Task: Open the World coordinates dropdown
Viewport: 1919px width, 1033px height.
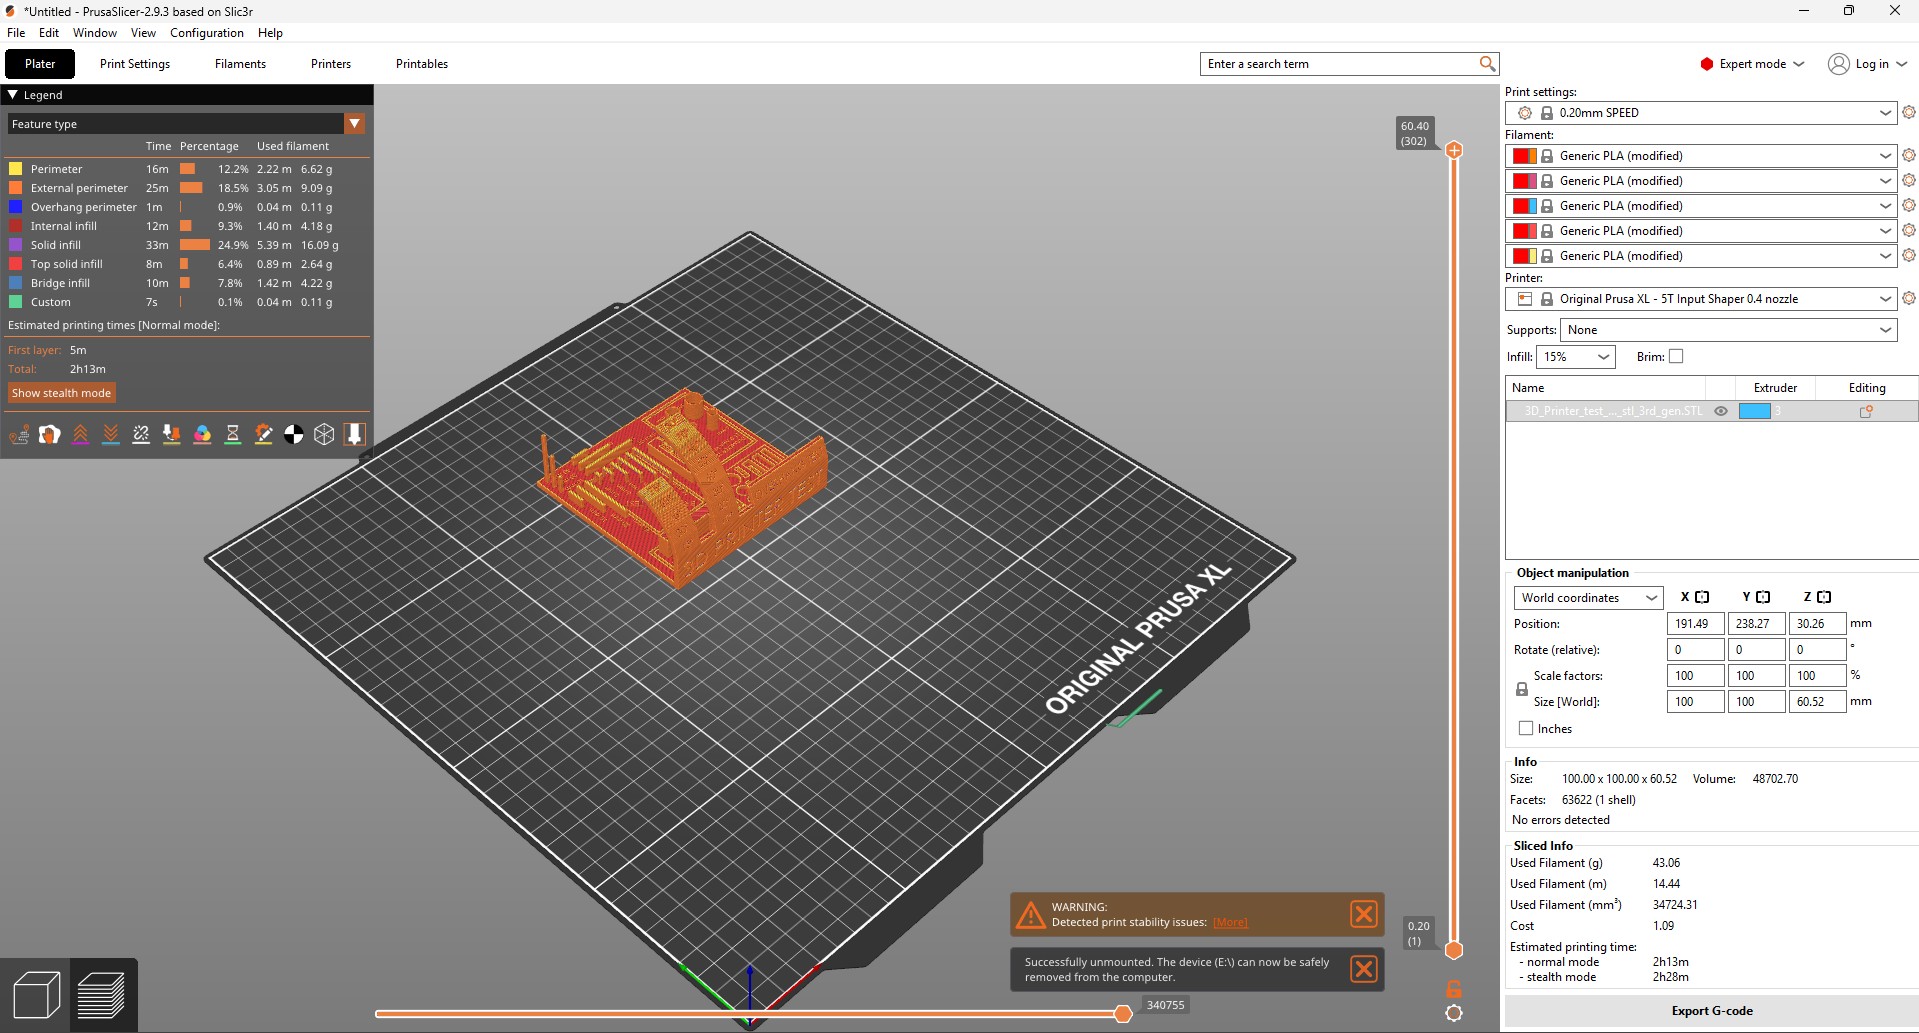Action: [x=1588, y=598]
